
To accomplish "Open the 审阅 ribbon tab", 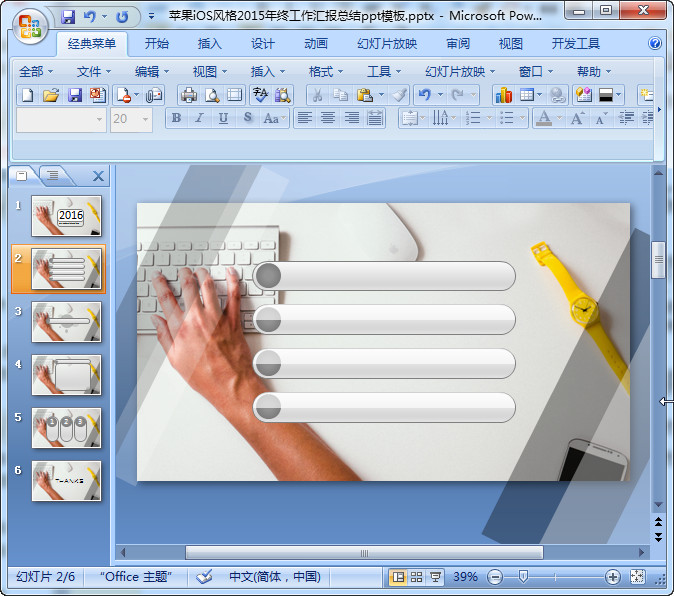I will click(458, 43).
